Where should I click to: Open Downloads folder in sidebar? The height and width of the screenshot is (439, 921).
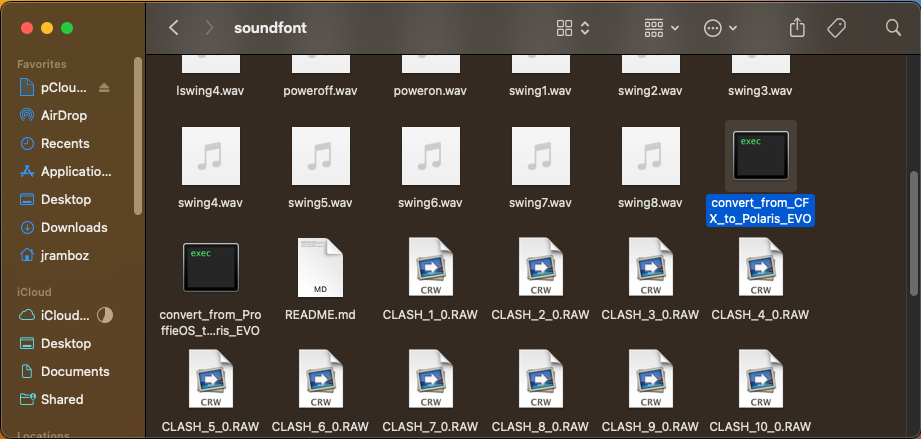(73, 227)
